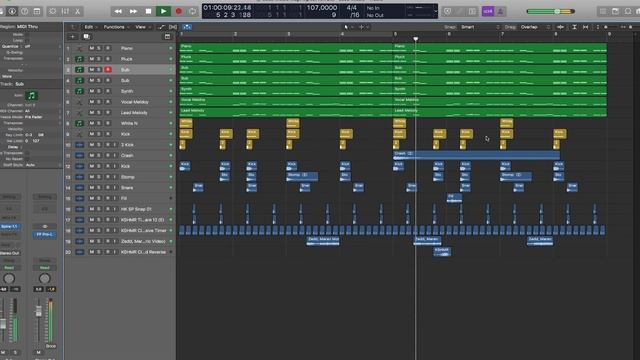Expand the More disclosure in Region inspector
Viewport: 640px width, 360px height.
tap(7, 76)
